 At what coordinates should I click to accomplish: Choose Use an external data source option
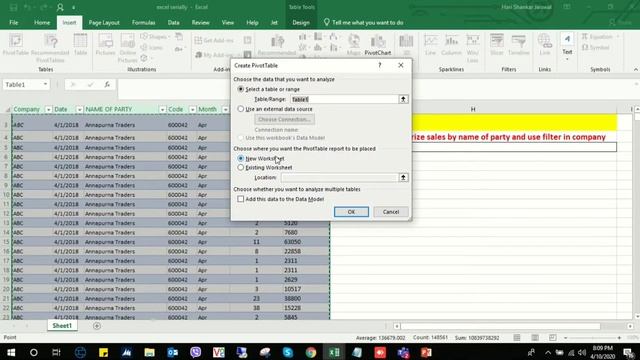click(x=241, y=109)
